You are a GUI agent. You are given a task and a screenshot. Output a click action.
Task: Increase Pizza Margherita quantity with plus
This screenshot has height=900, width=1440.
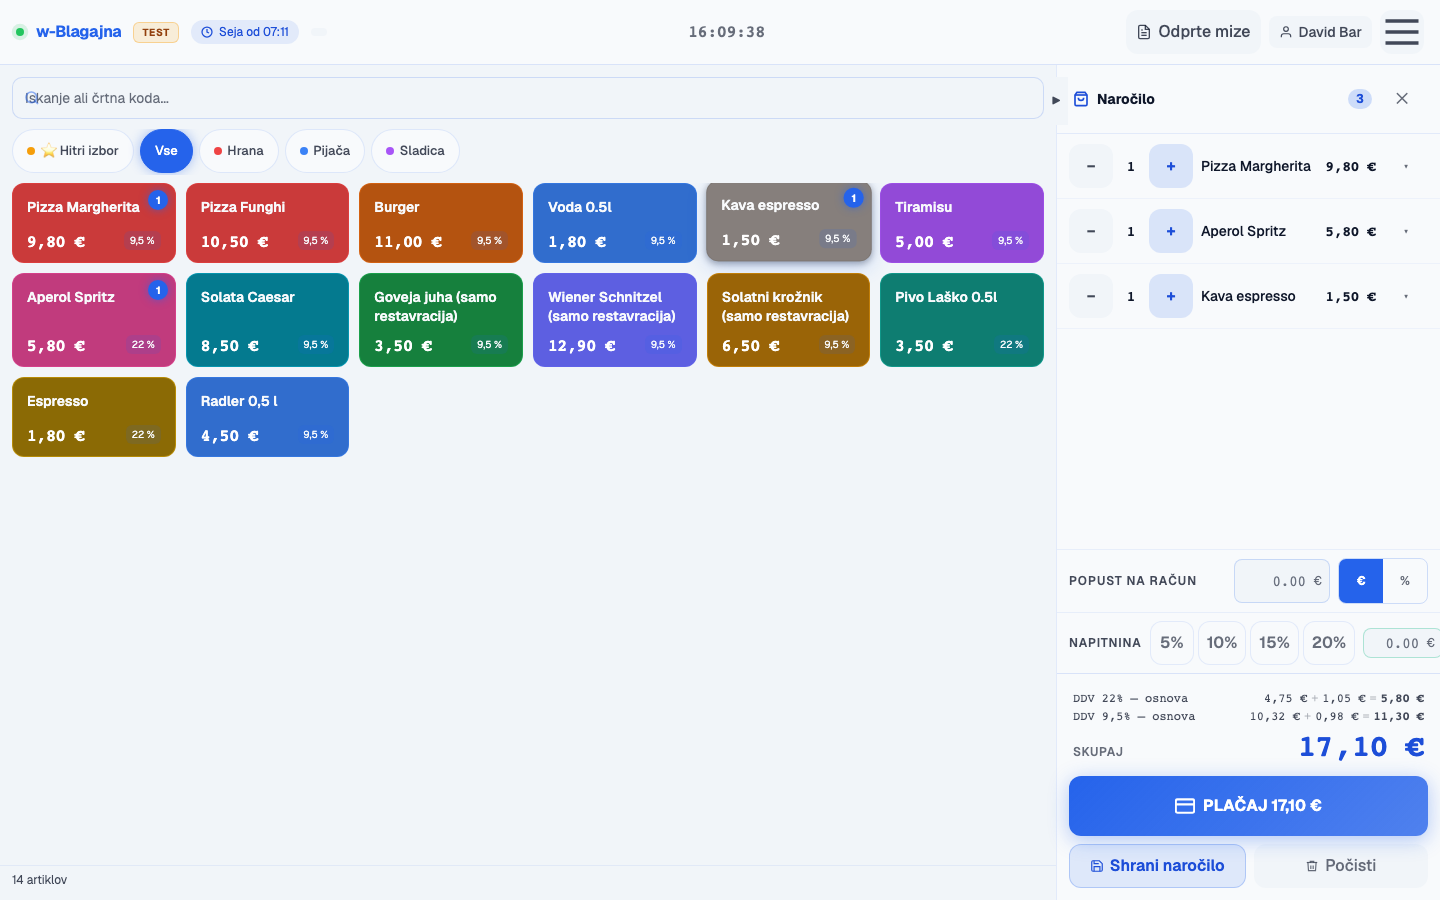(1171, 167)
